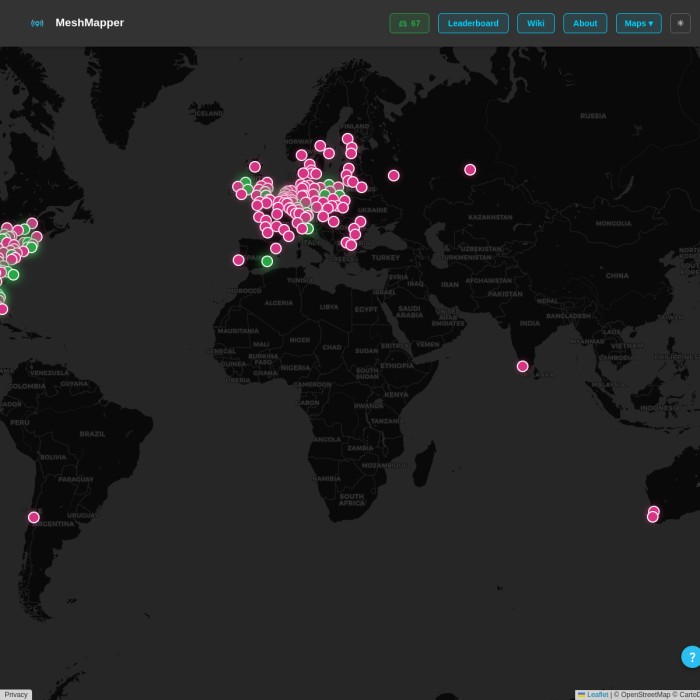Select the pink marker in Argentina
Screen dimensions: 700x700
[x=34, y=517]
